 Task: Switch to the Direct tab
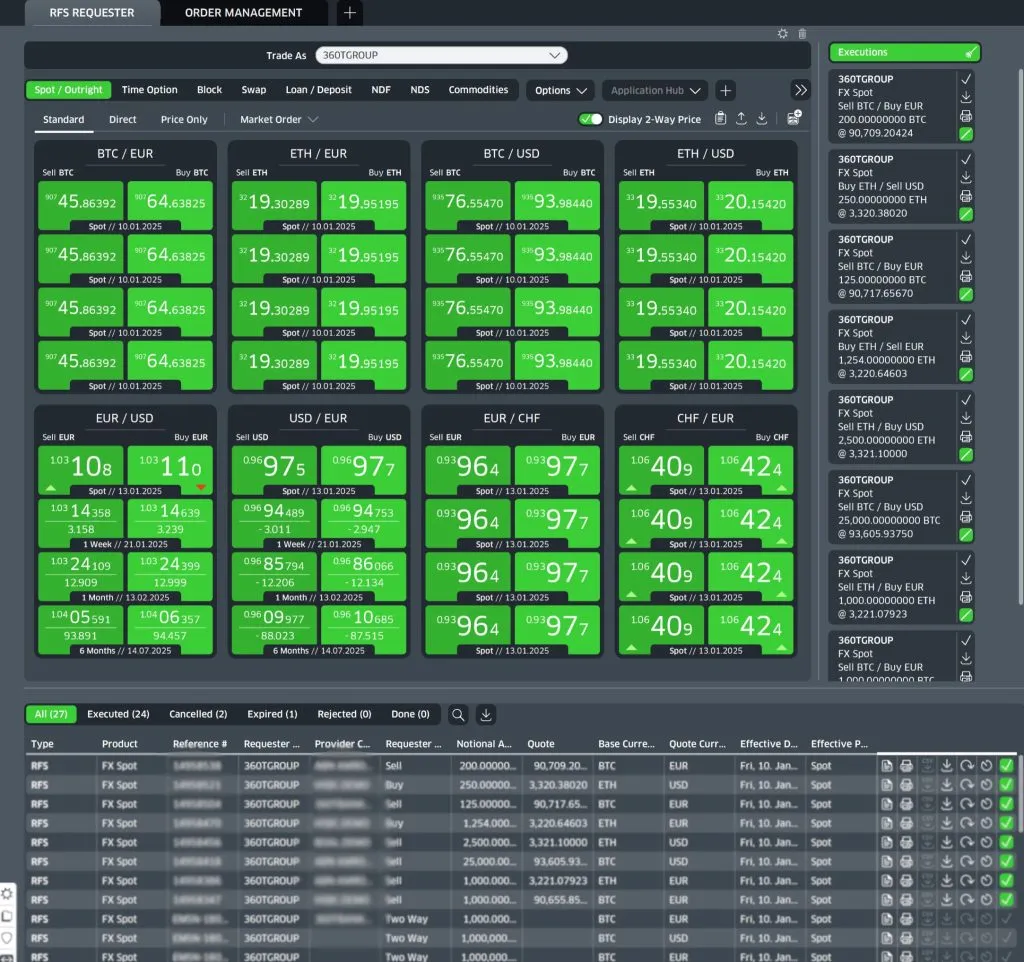point(123,120)
